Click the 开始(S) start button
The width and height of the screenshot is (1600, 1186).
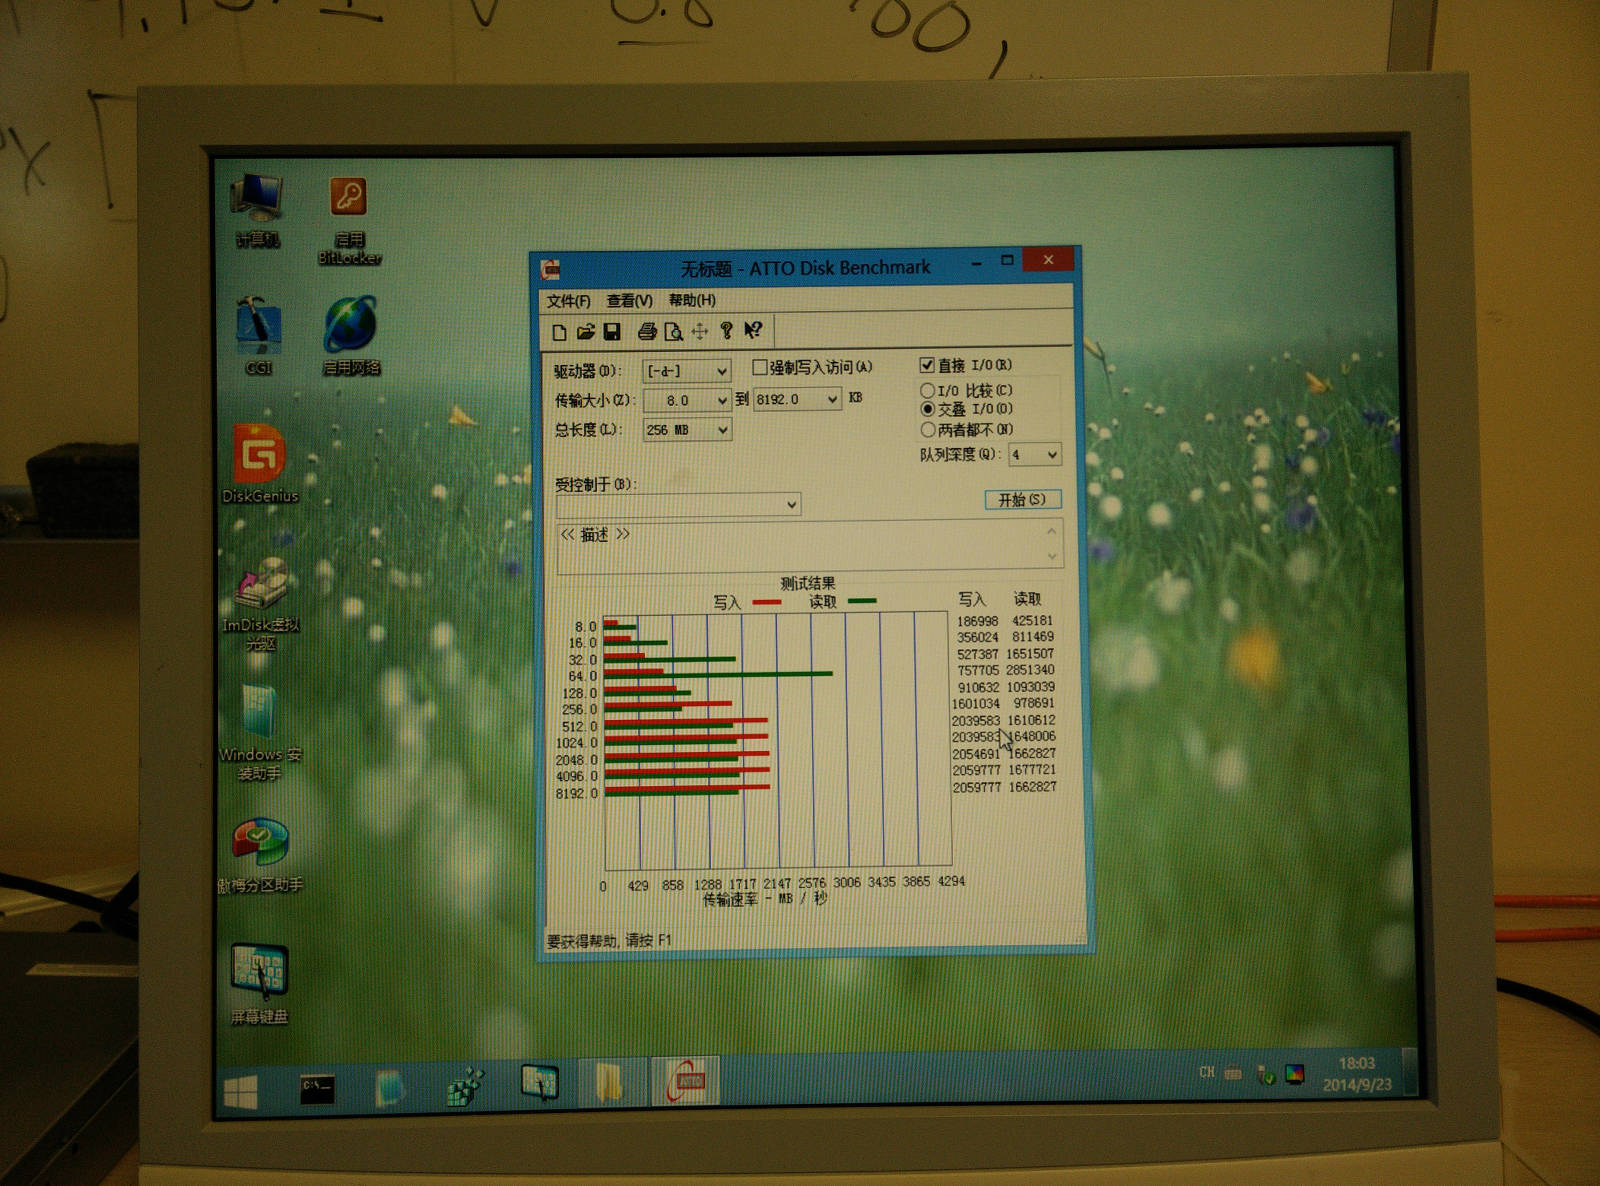click(1022, 499)
